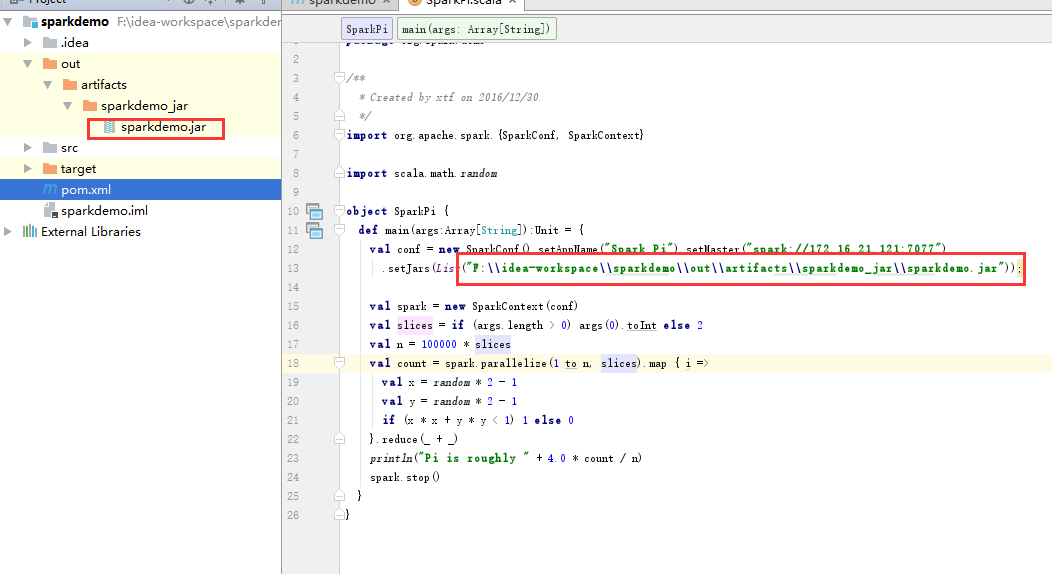Click the fold end marker at line 26
This screenshot has width=1052, height=574.
(339, 514)
